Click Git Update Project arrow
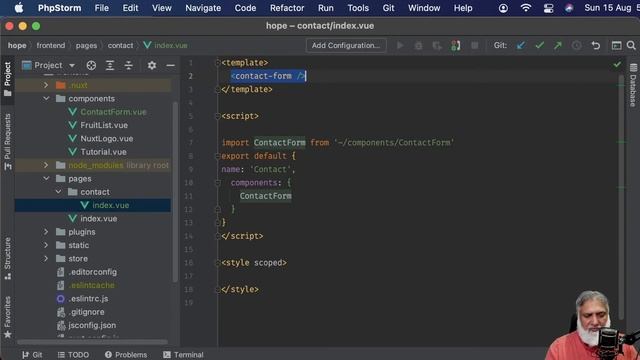Image resolution: width=640 pixels, height=360 pixels. pyautogui.click(x=521, y=45)
